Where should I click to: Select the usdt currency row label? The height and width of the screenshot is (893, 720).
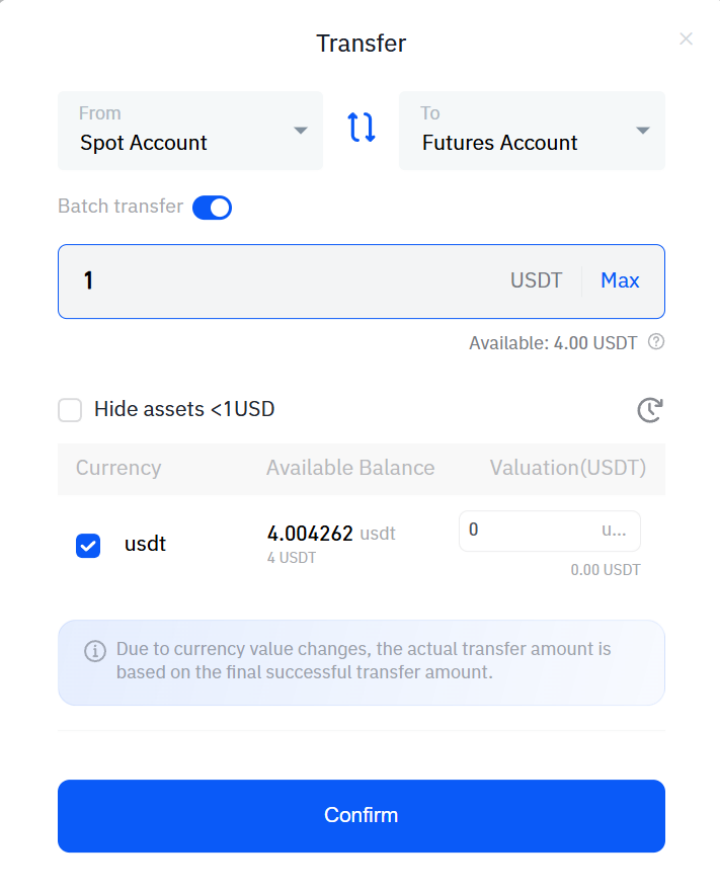(x=145, y=544)
